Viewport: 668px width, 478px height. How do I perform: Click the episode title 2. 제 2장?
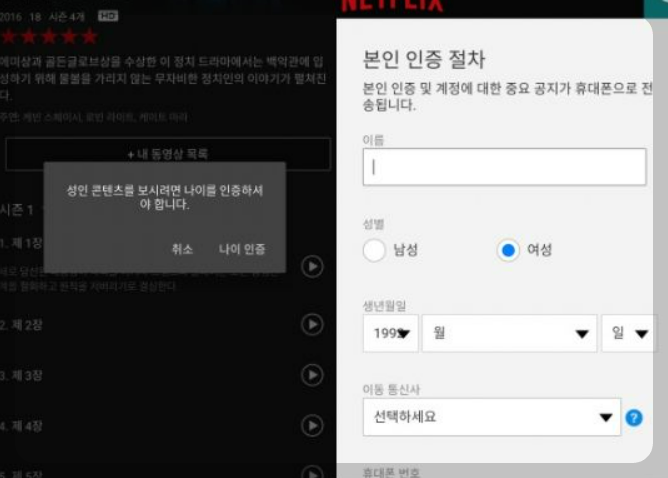click(21, 325)
